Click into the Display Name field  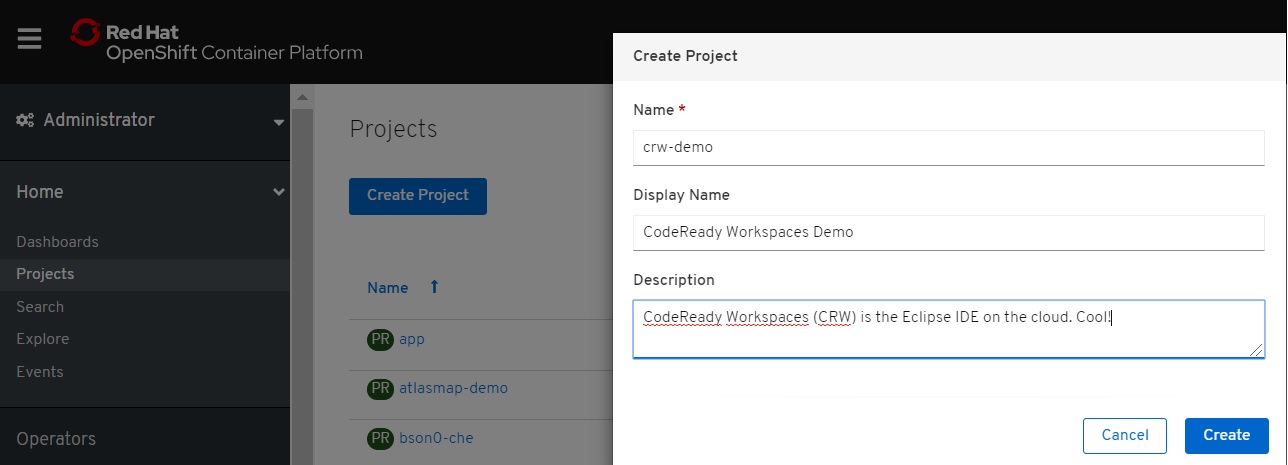point(948,232)
